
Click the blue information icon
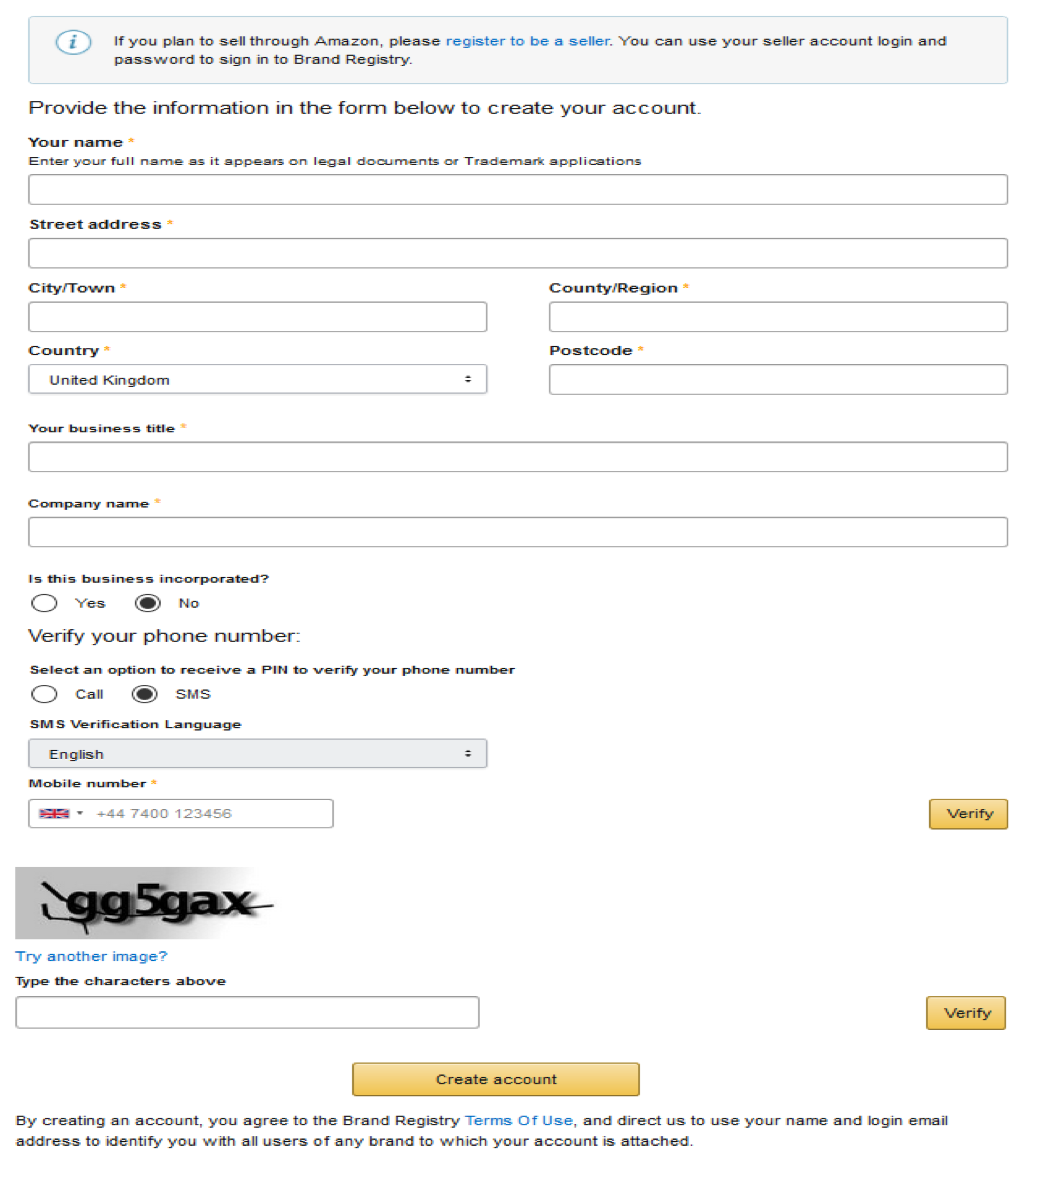click(73, 42)
